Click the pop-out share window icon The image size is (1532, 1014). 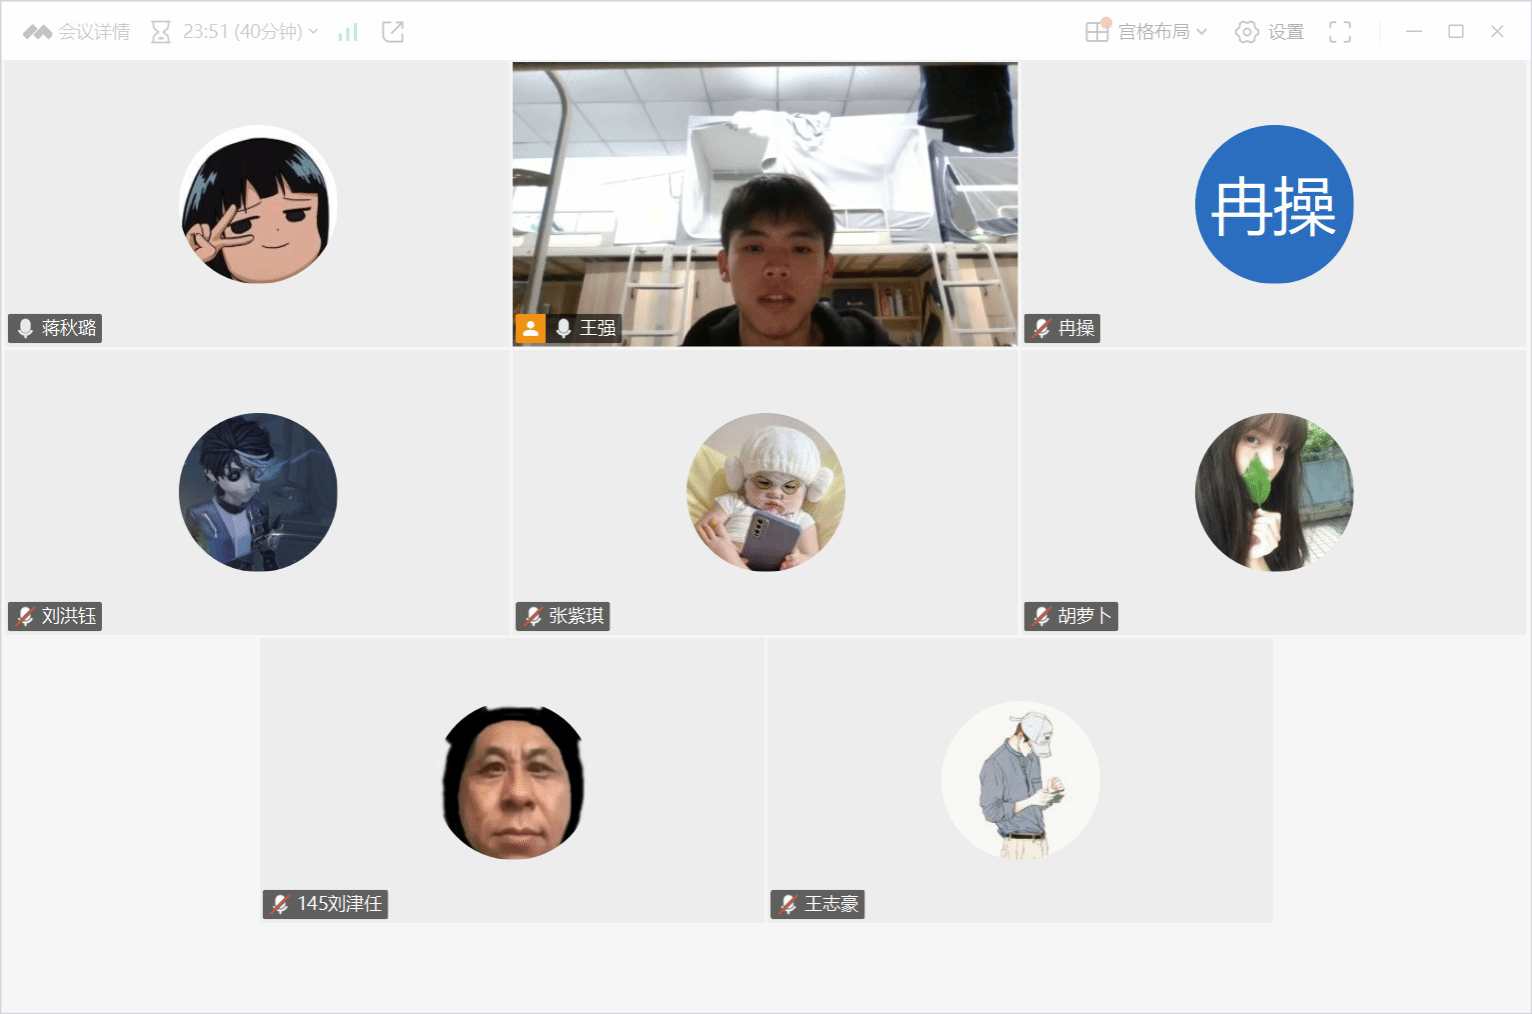point(393,32)
